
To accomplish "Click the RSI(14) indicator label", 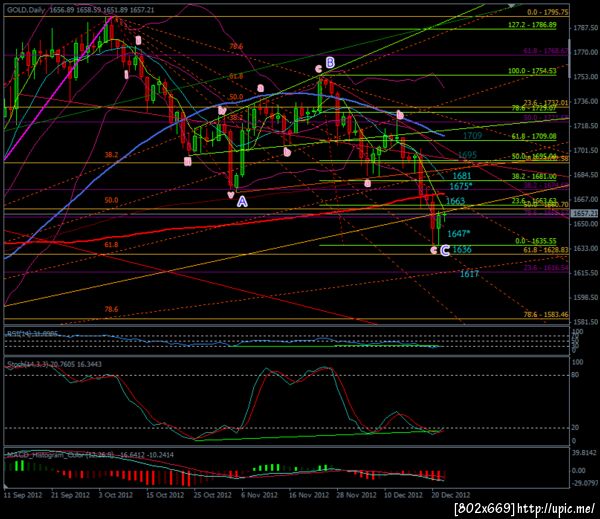I will (x=32, y=334).
